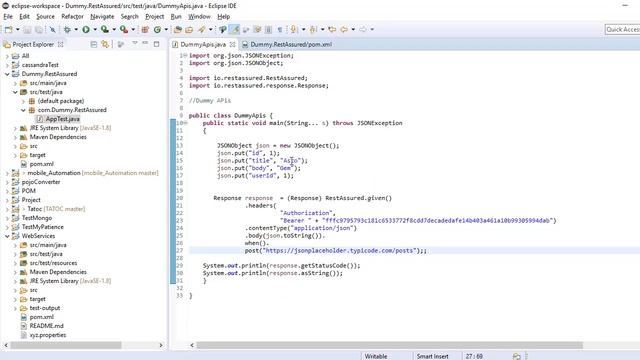Collapse the WebServices project node
640x360 pixels.
pos(7,236)
